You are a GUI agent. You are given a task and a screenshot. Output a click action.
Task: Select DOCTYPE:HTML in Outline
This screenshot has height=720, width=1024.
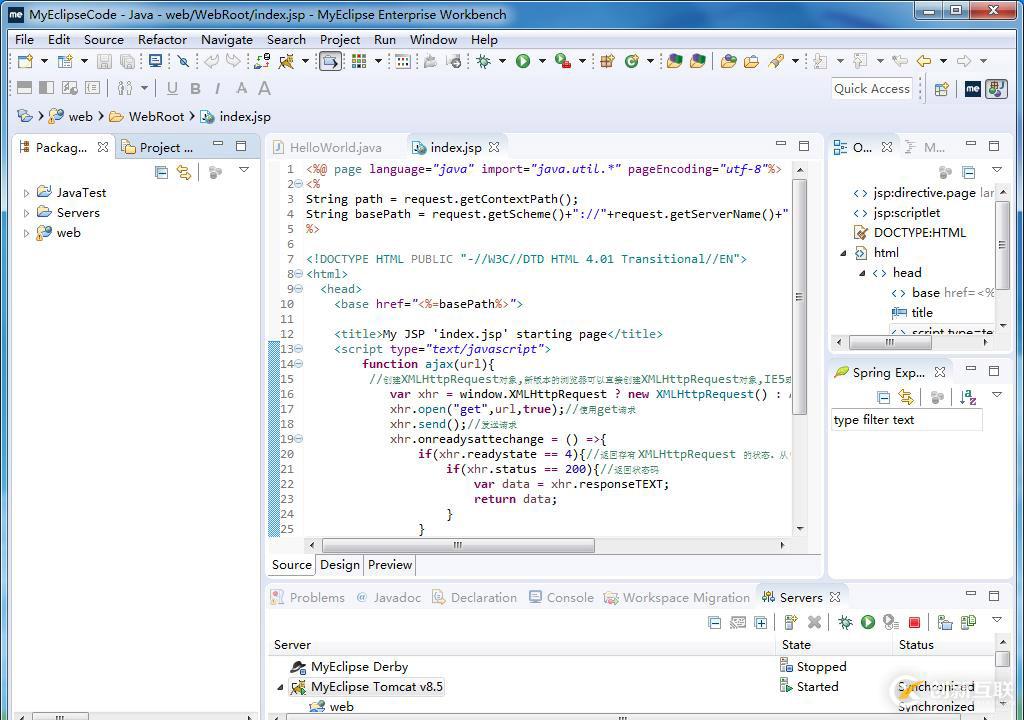[x=919, y=233]
